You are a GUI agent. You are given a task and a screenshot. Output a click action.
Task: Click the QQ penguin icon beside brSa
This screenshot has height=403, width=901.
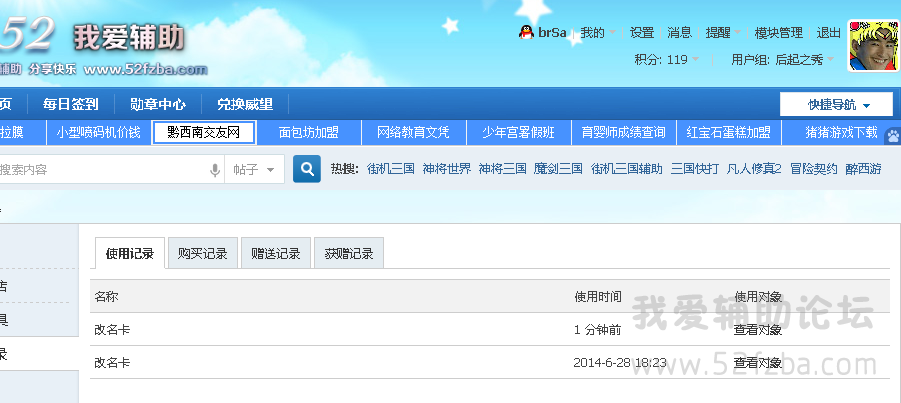pos(526,33)
